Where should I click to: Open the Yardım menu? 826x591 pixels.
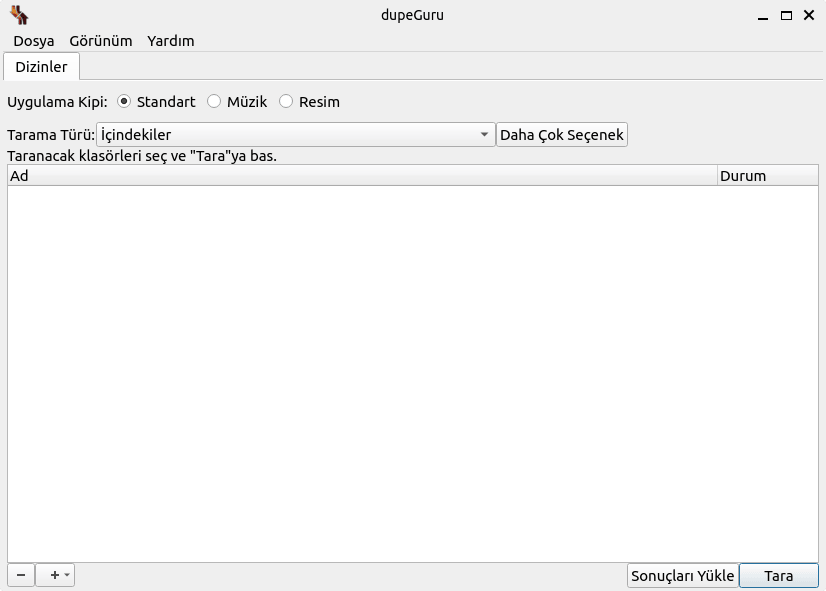click(x=171, y=41)
